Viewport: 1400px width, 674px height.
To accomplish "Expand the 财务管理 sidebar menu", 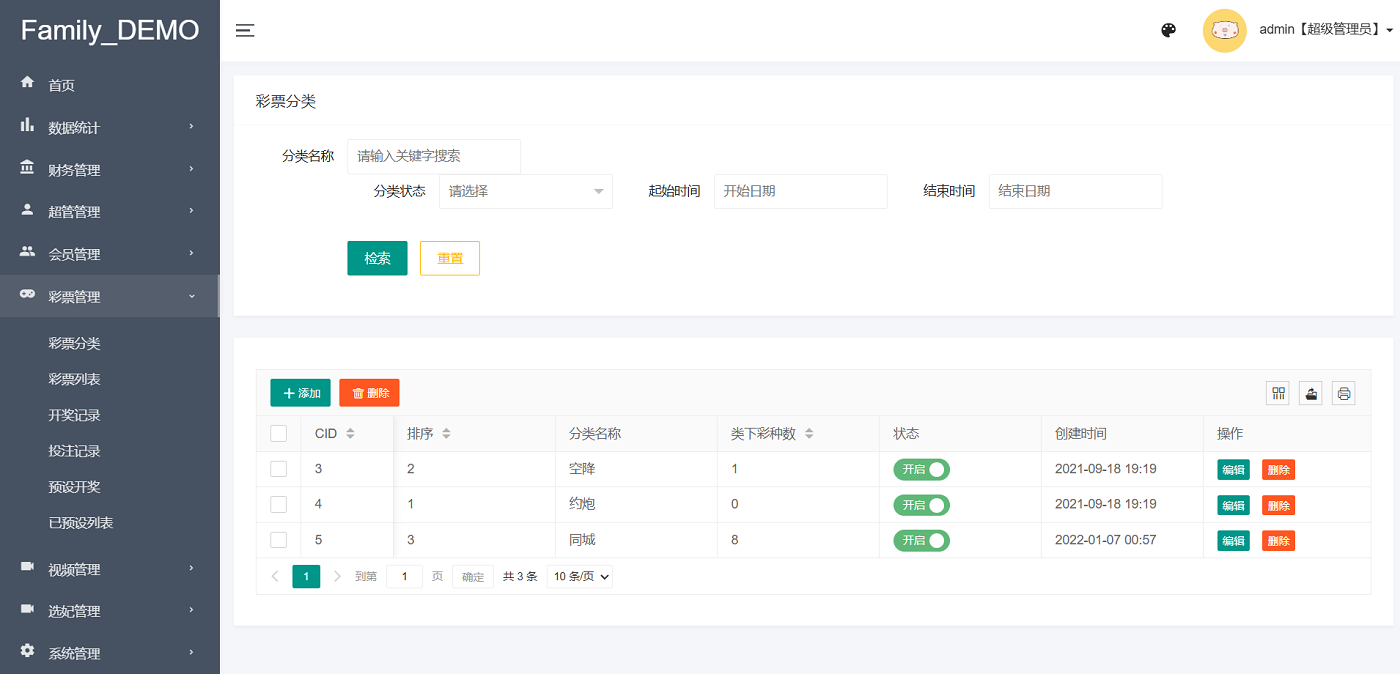I will [x=110, y=170].
